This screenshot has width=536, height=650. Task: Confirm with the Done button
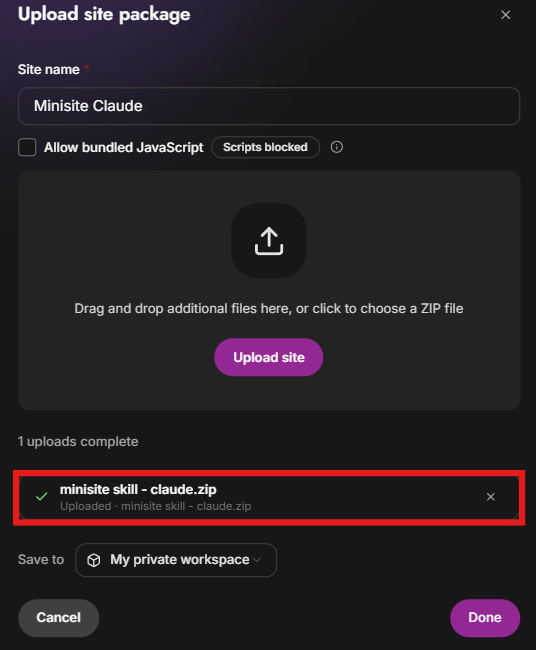tap(485, 618)
